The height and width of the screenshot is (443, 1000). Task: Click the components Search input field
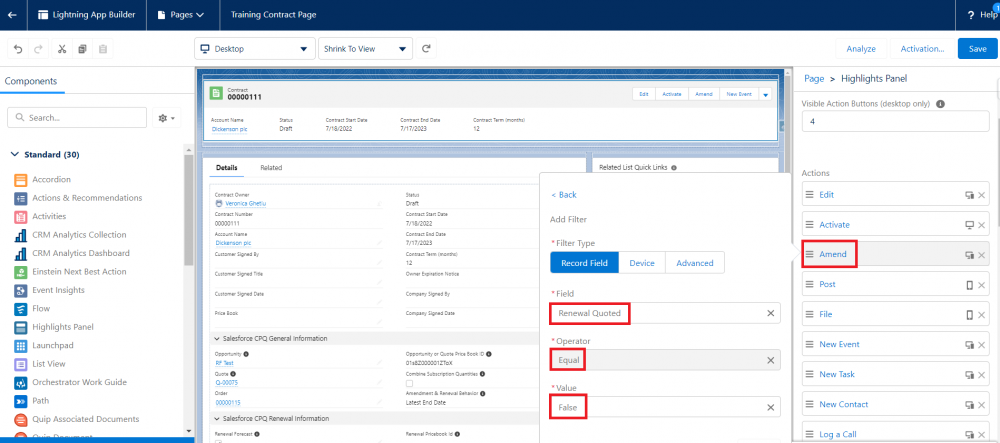click(x=77, y=118)
